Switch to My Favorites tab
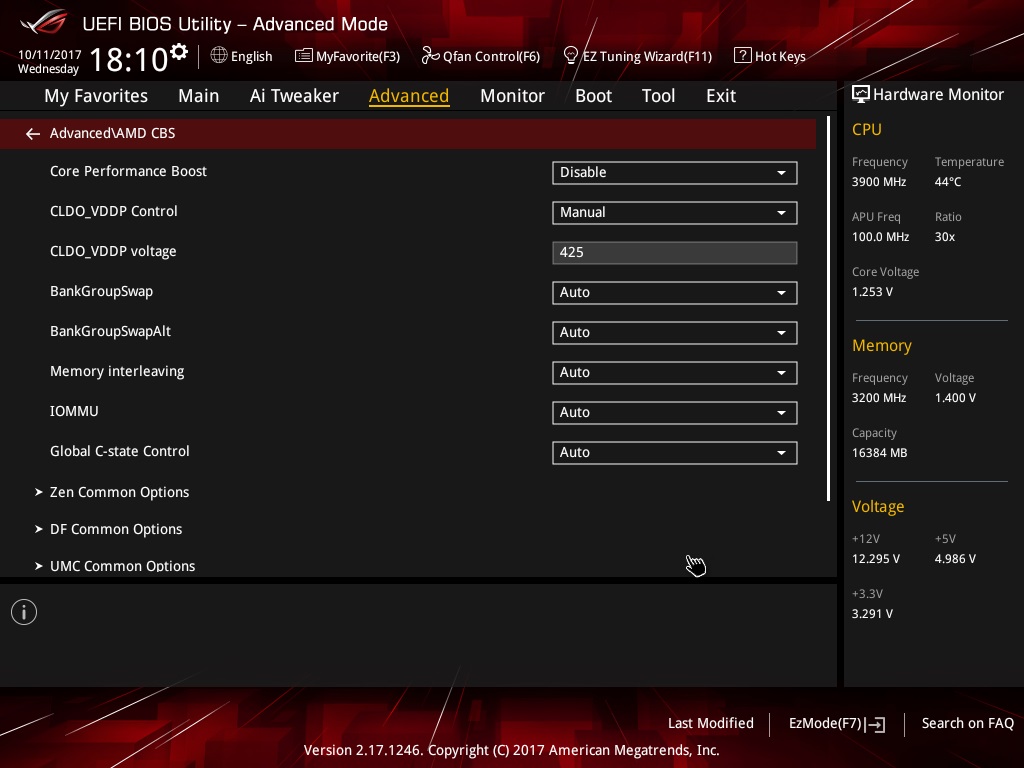This screenshot has height=768, width=1024. [x=96, y=96]
